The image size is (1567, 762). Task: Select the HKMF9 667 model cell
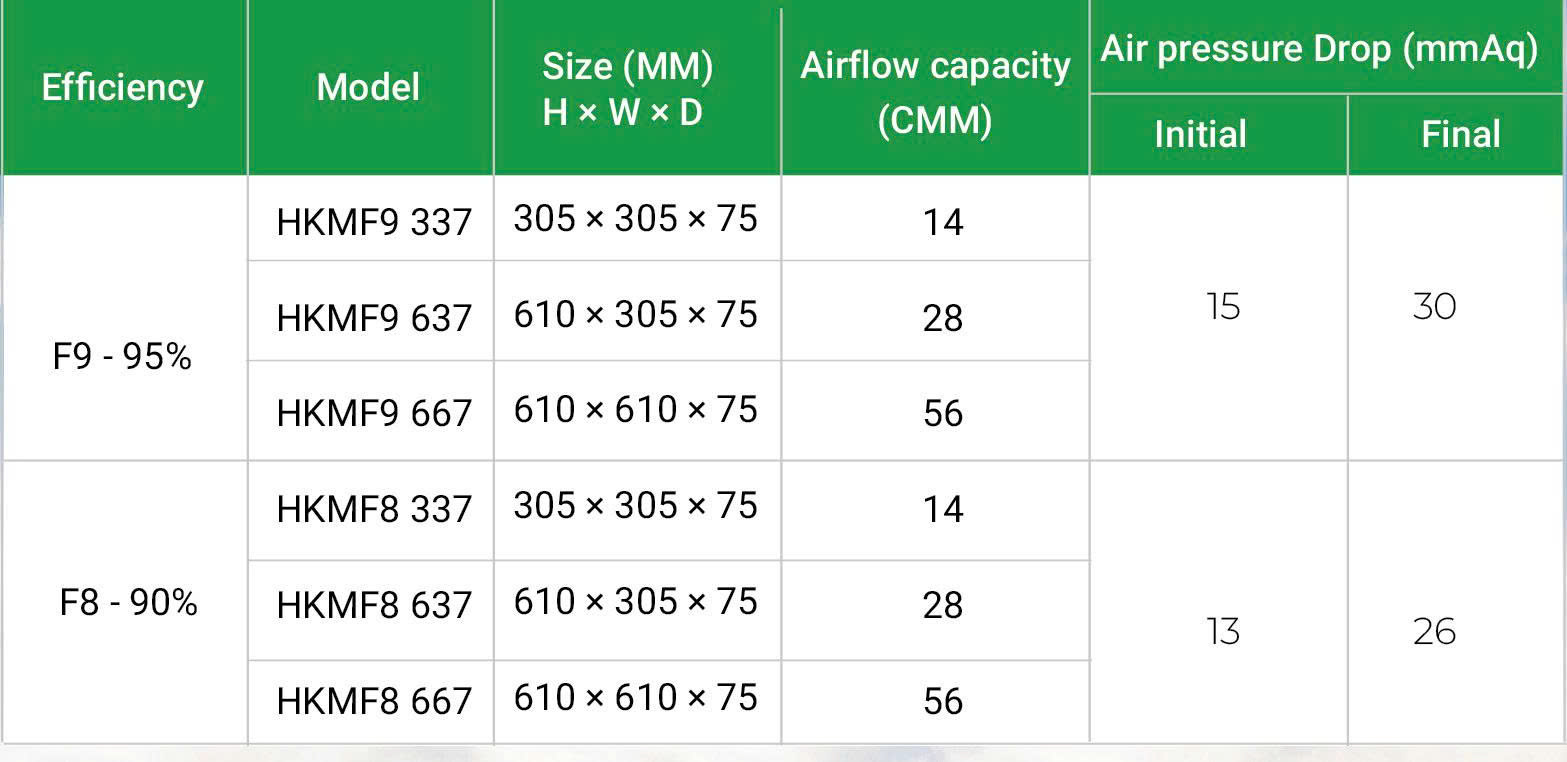pyautogui.click(x=373, y=413)
